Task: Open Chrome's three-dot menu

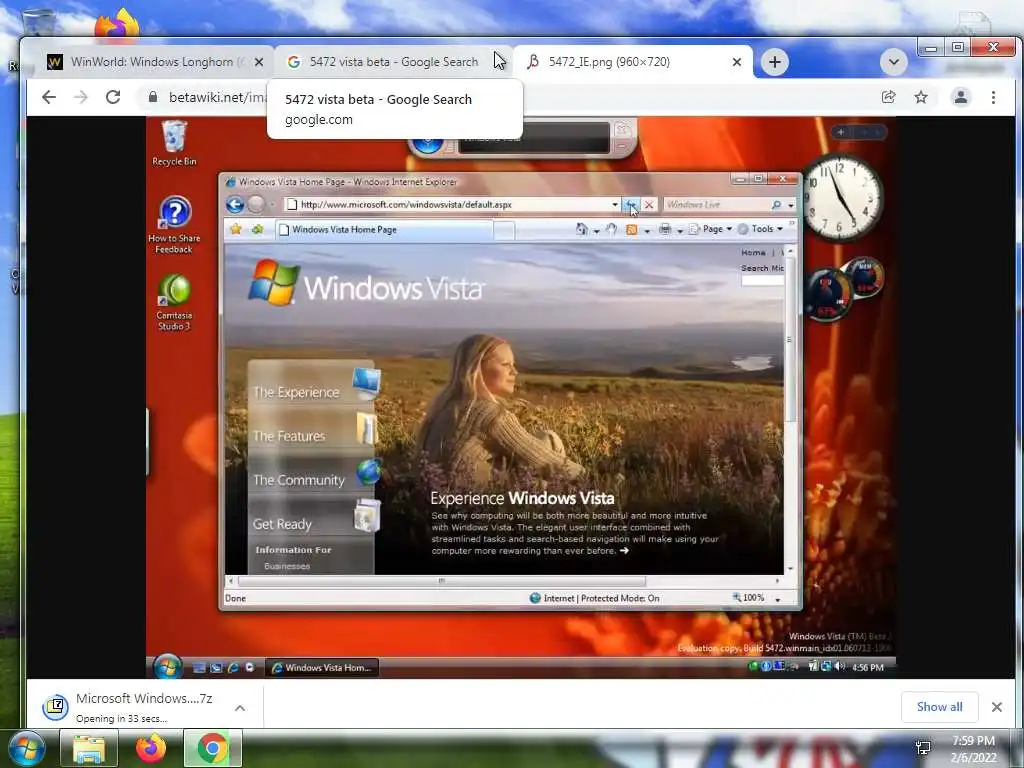Action: tap(993, 97)
